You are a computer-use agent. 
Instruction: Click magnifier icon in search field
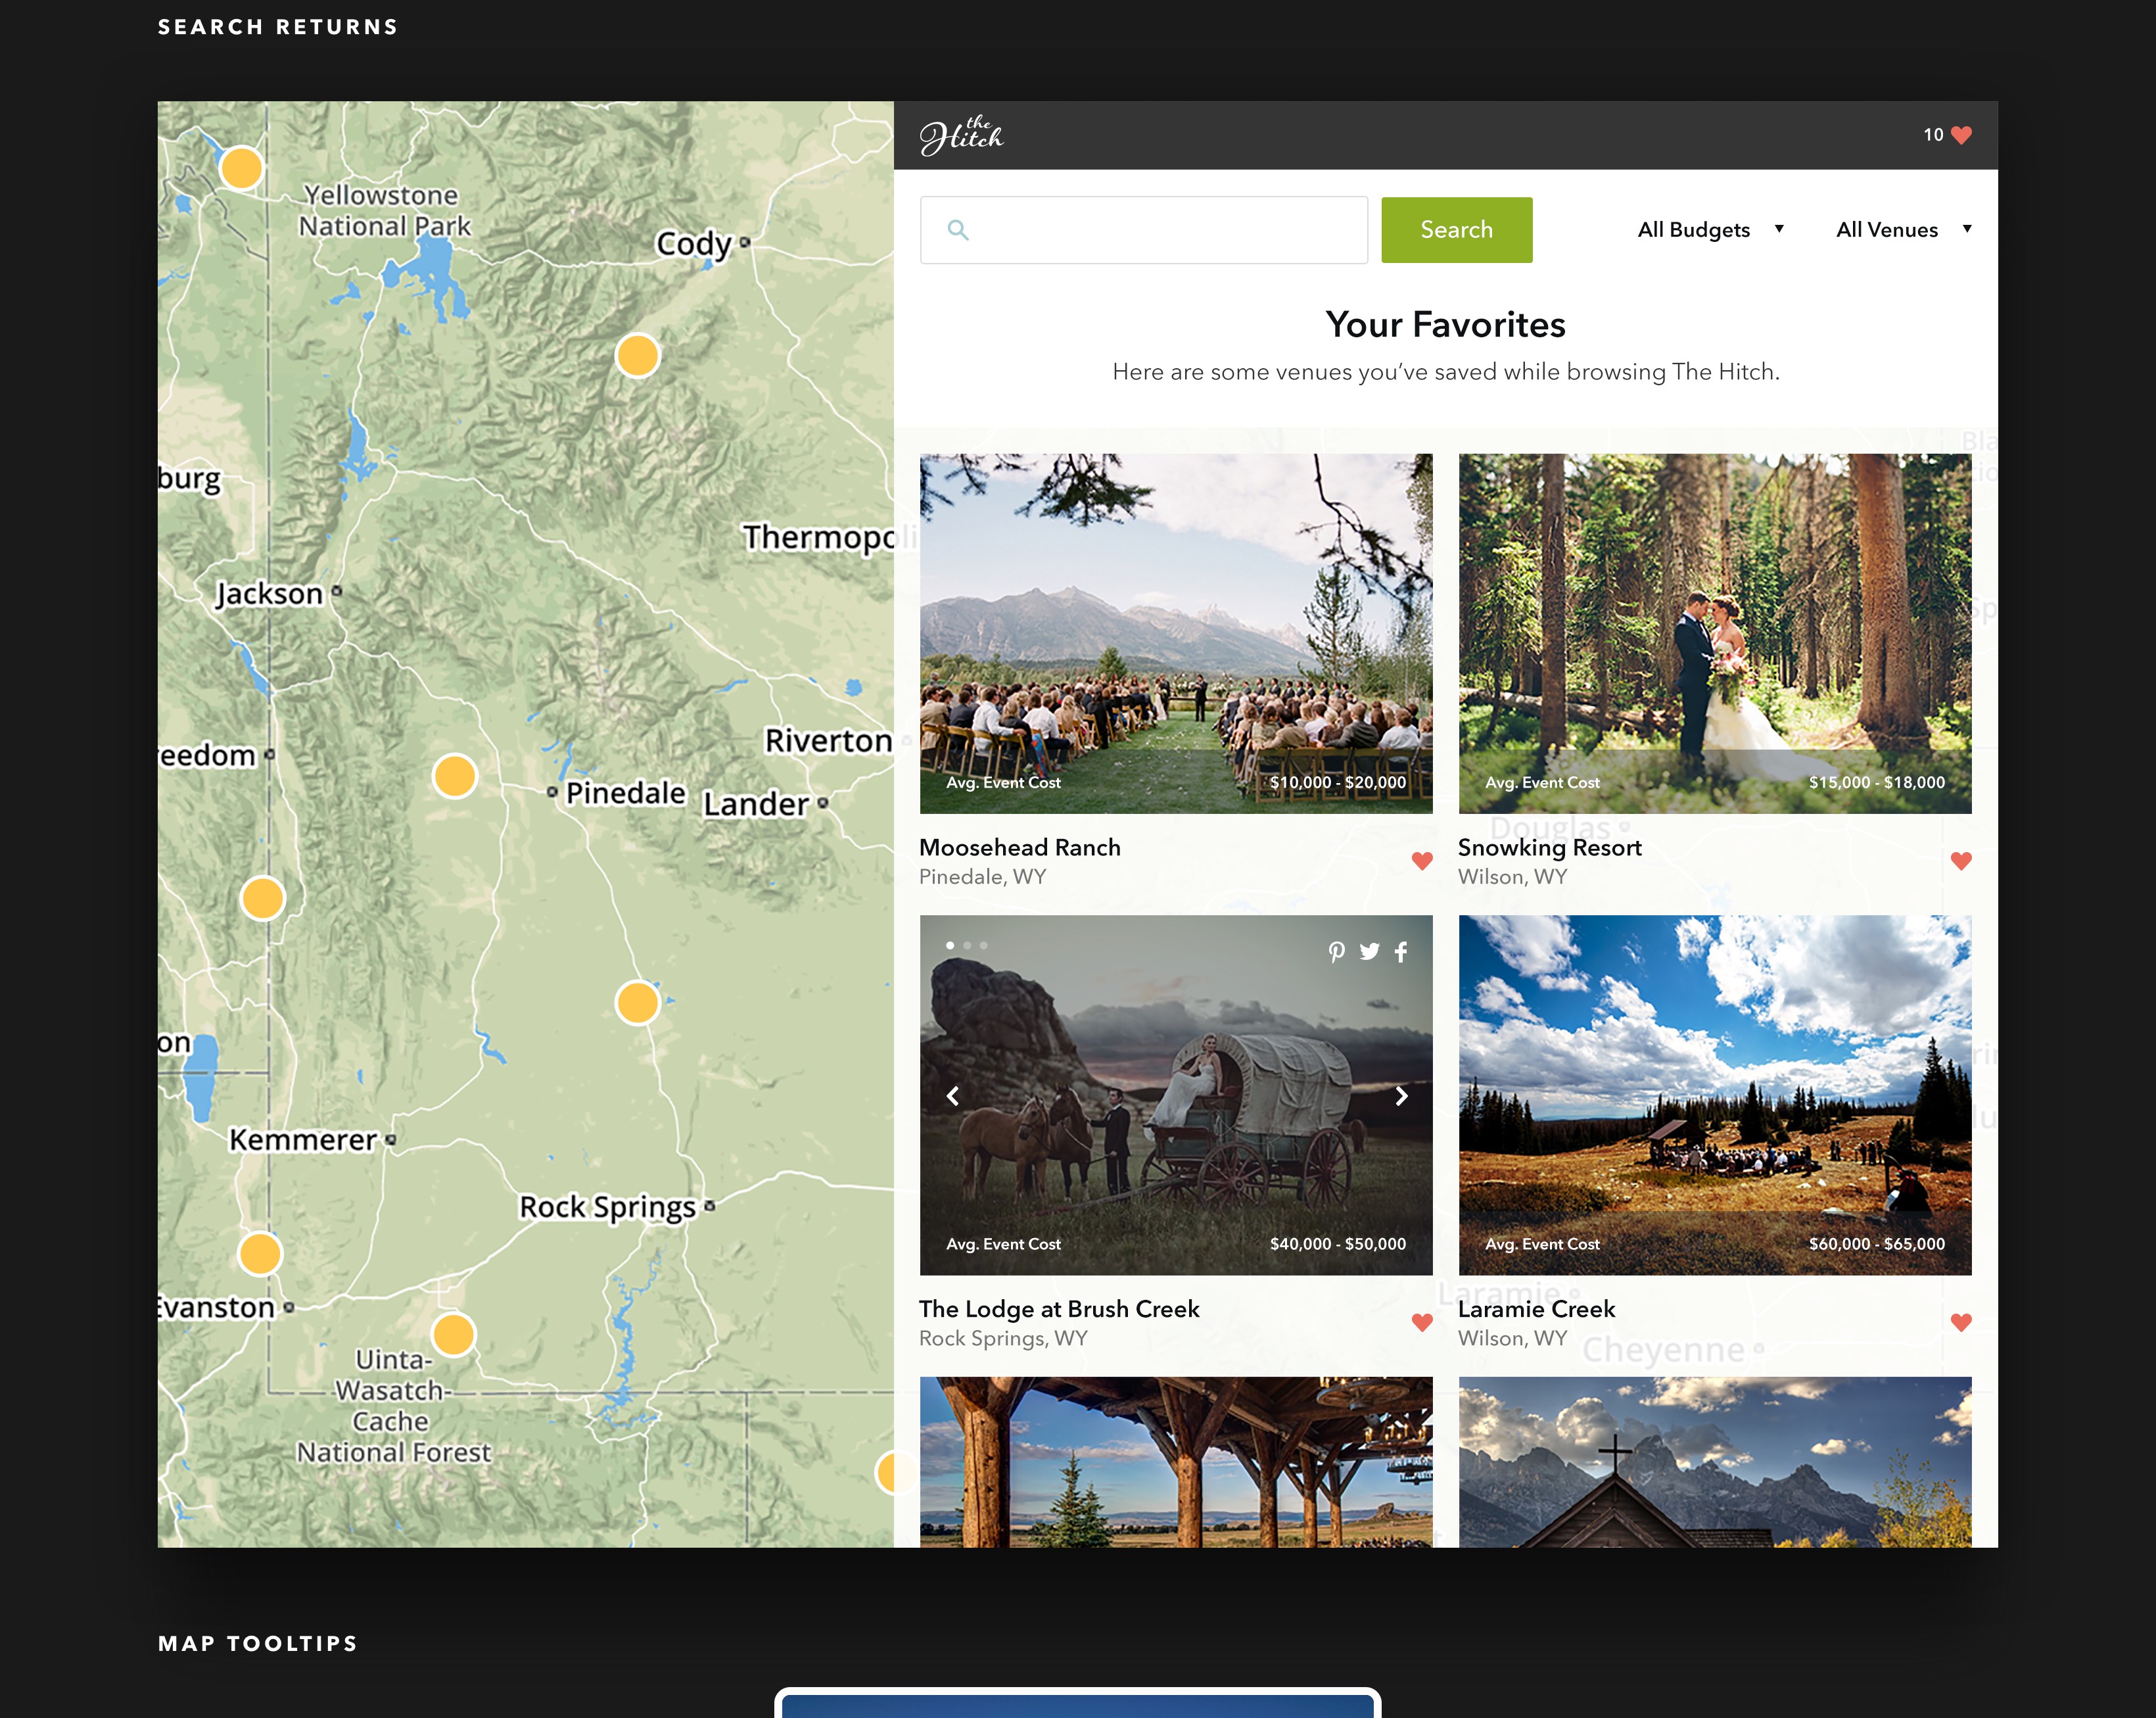pyautogui.click(x=957, y=230)
